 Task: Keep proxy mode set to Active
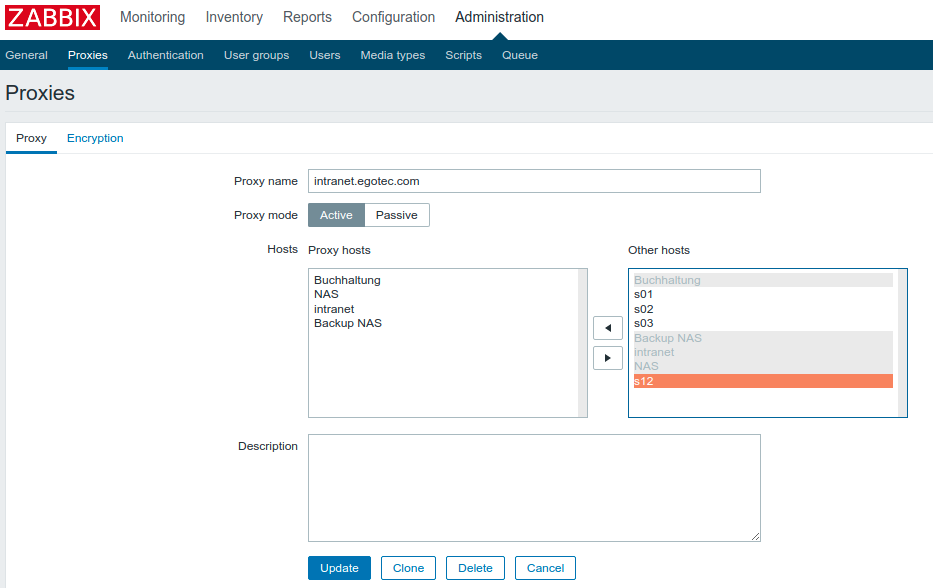tap(336, 214)
